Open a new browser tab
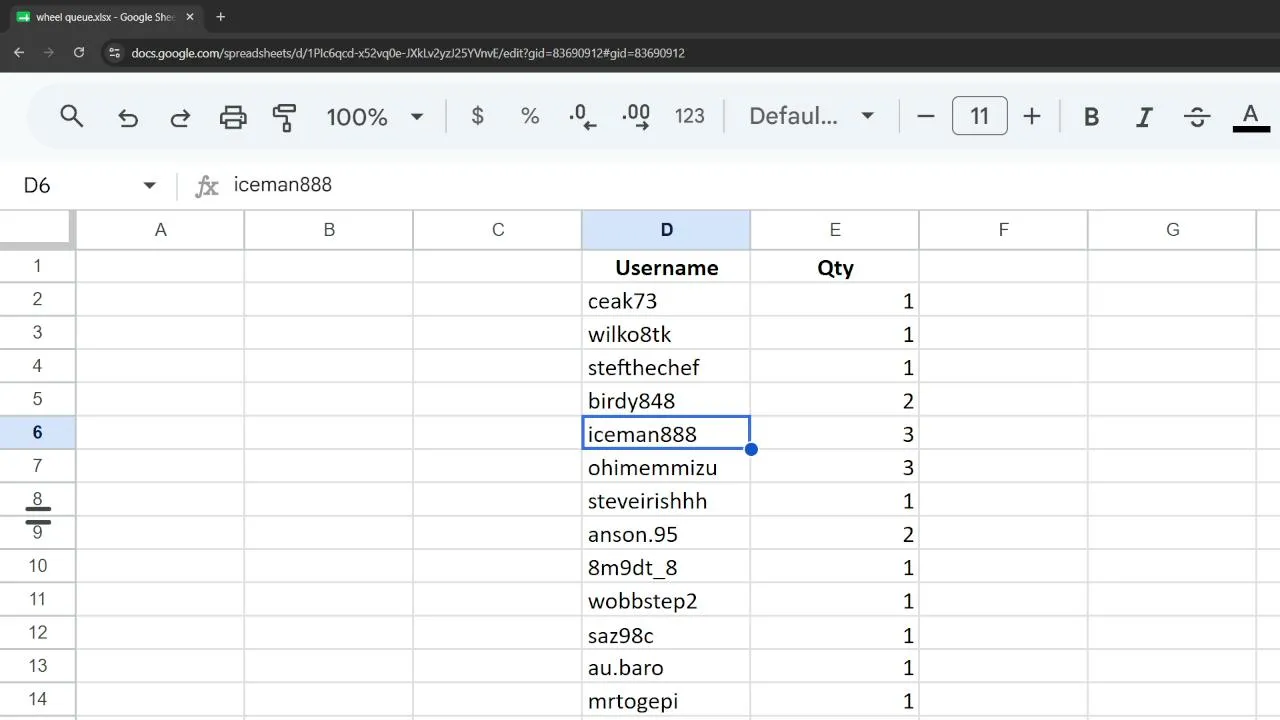 (220, 17)
